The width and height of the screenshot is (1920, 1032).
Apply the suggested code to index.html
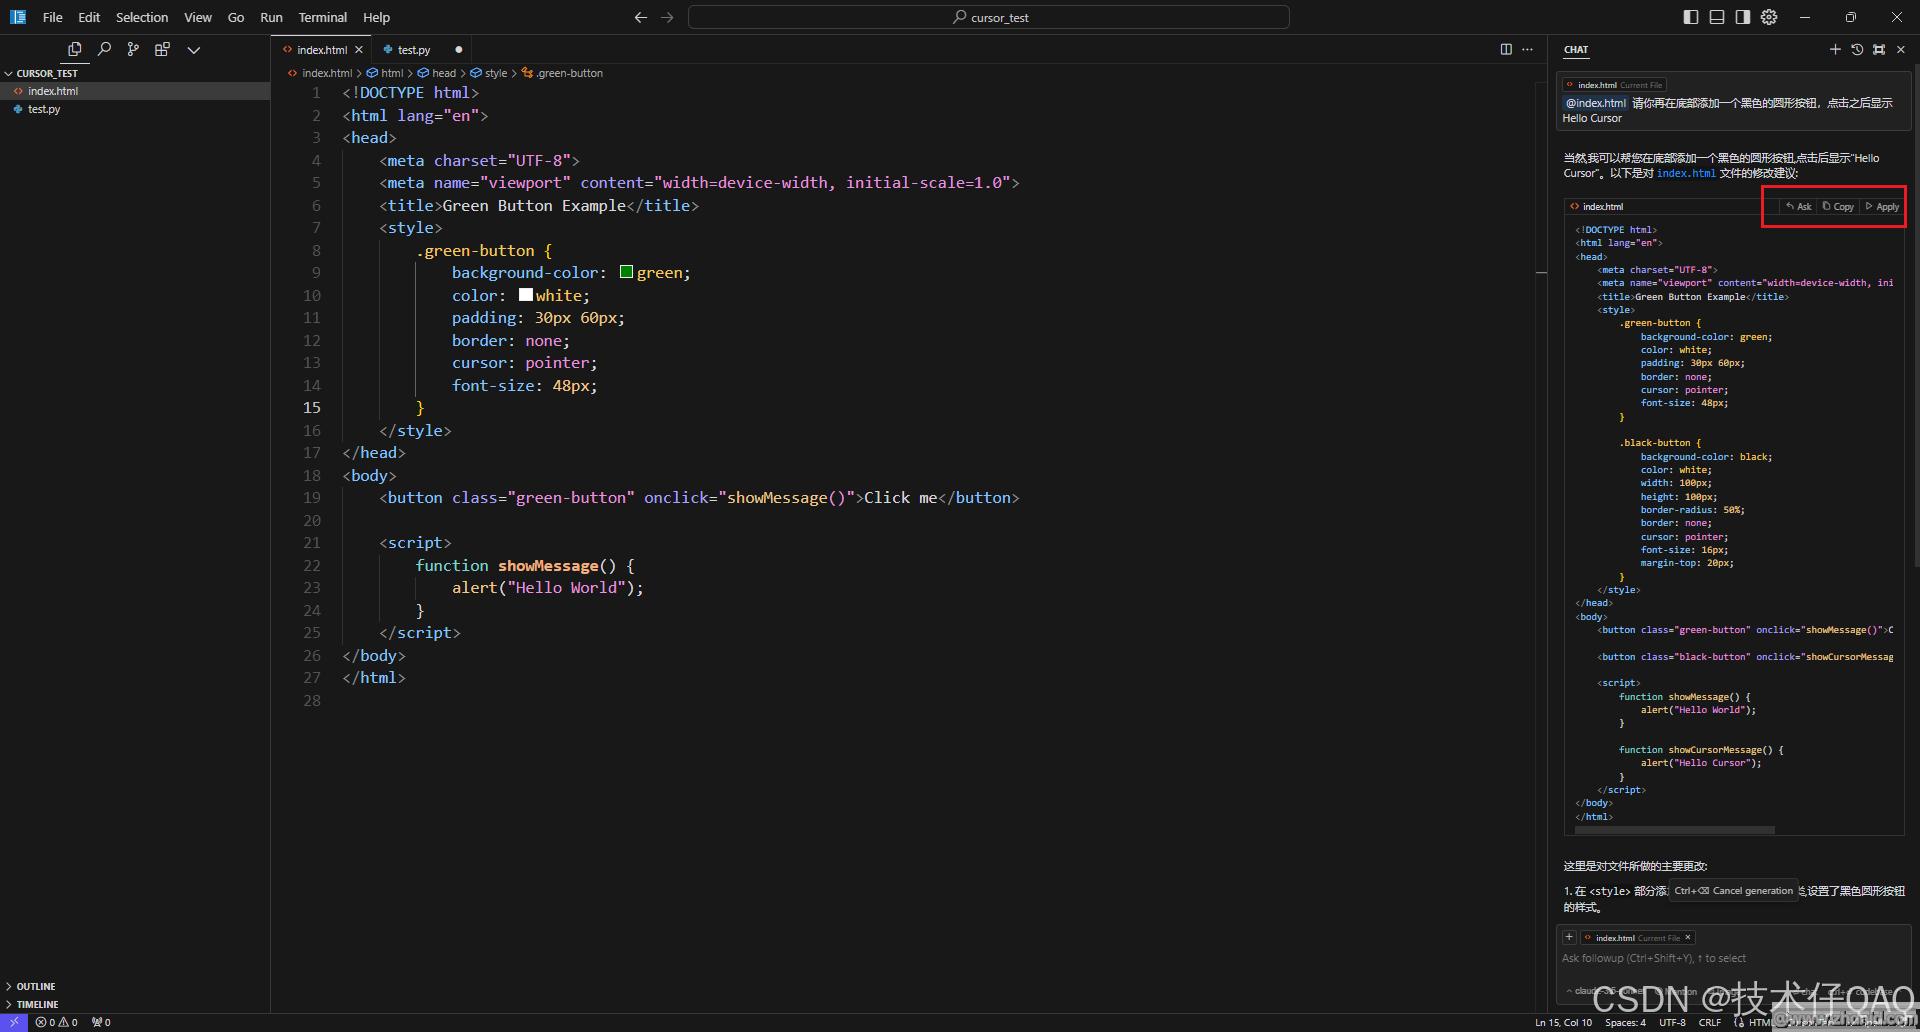pos(1882,207)
